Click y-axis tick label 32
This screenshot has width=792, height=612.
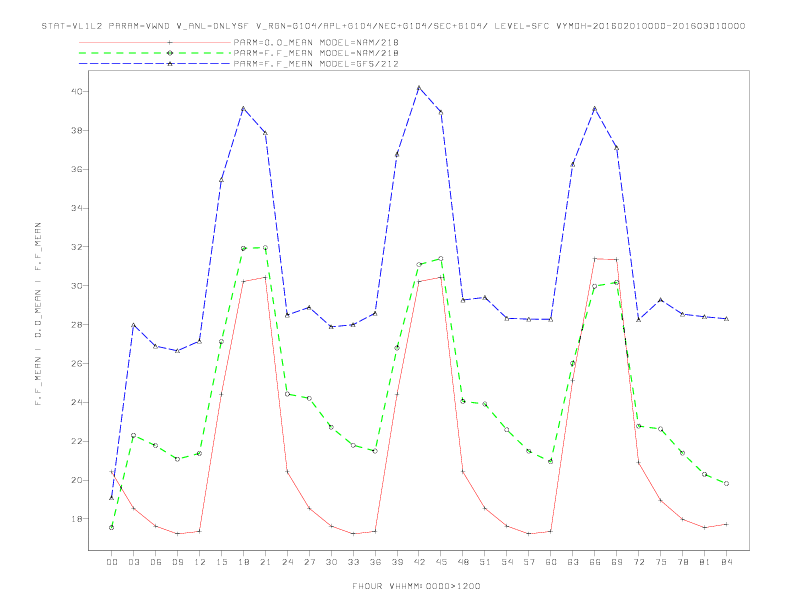click(x=77, y=247)
